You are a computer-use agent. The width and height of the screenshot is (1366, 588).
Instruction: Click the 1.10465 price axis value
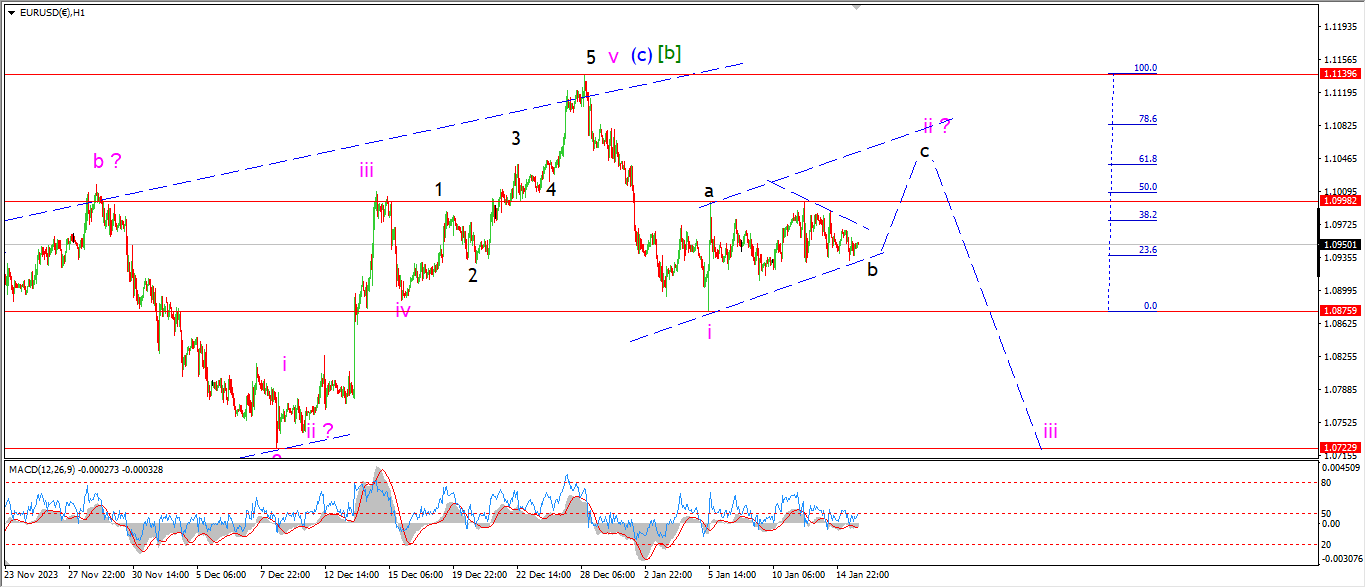(1339, 159)
